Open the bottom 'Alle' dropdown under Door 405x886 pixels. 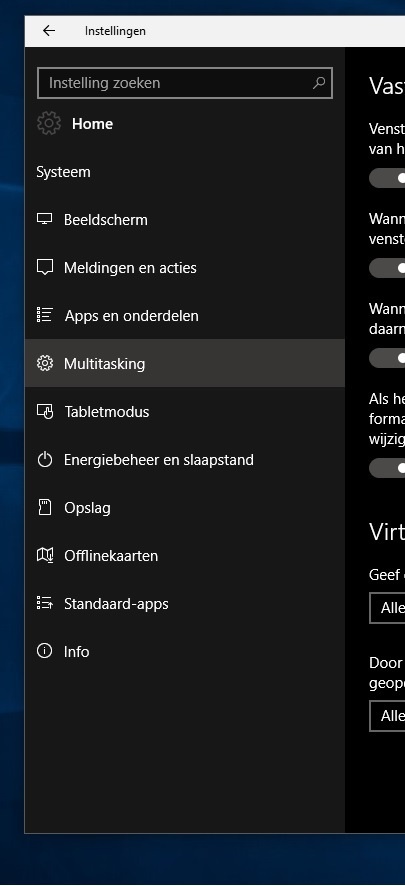pos(387,716)
